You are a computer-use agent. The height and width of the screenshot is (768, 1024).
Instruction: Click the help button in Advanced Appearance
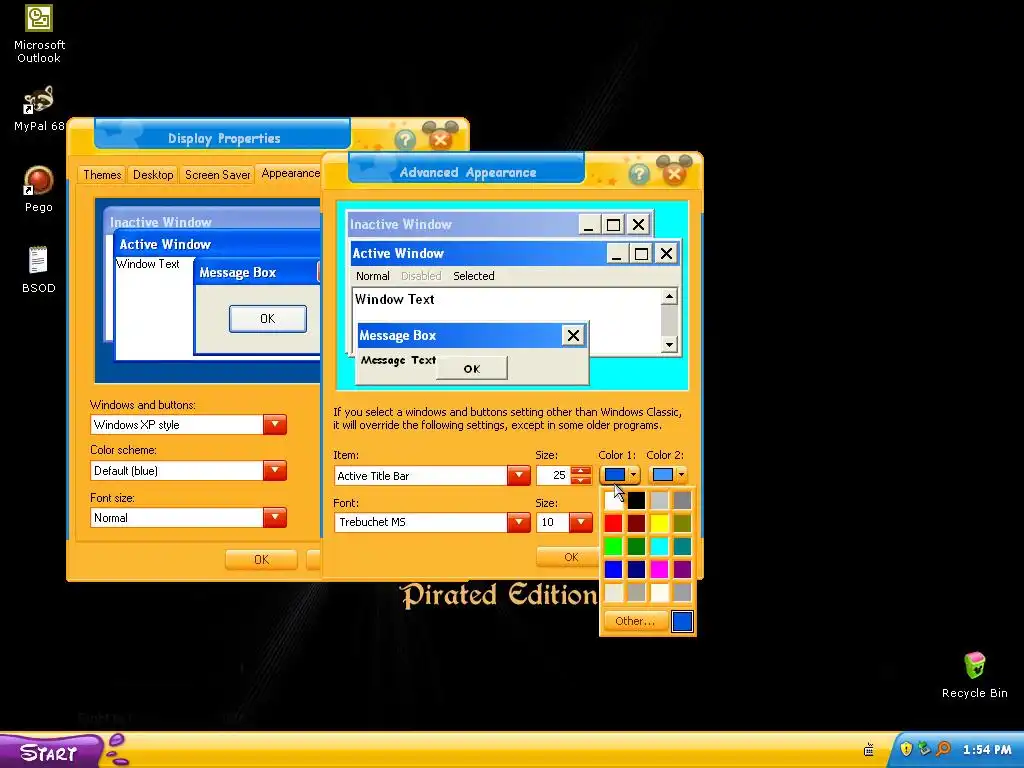(x=639, y=173)
